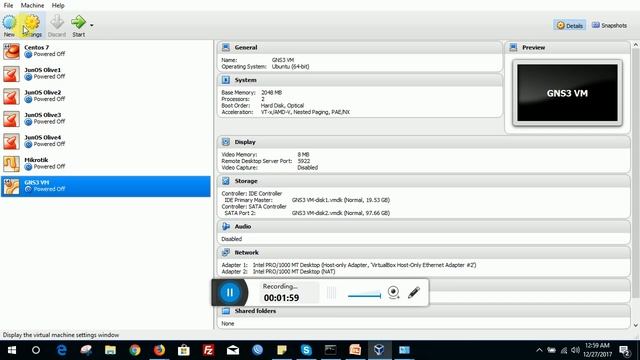Click the GNS3 VM OS icon
This screenshot has height=360, width=640.
(11, 187)
